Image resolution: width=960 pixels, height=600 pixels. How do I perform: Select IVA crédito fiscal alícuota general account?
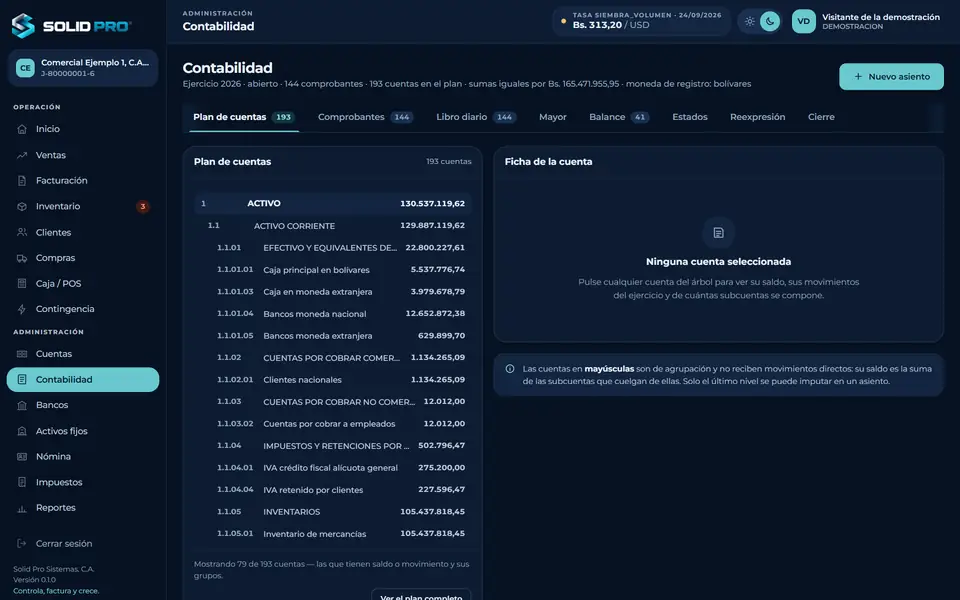point(332,468)
